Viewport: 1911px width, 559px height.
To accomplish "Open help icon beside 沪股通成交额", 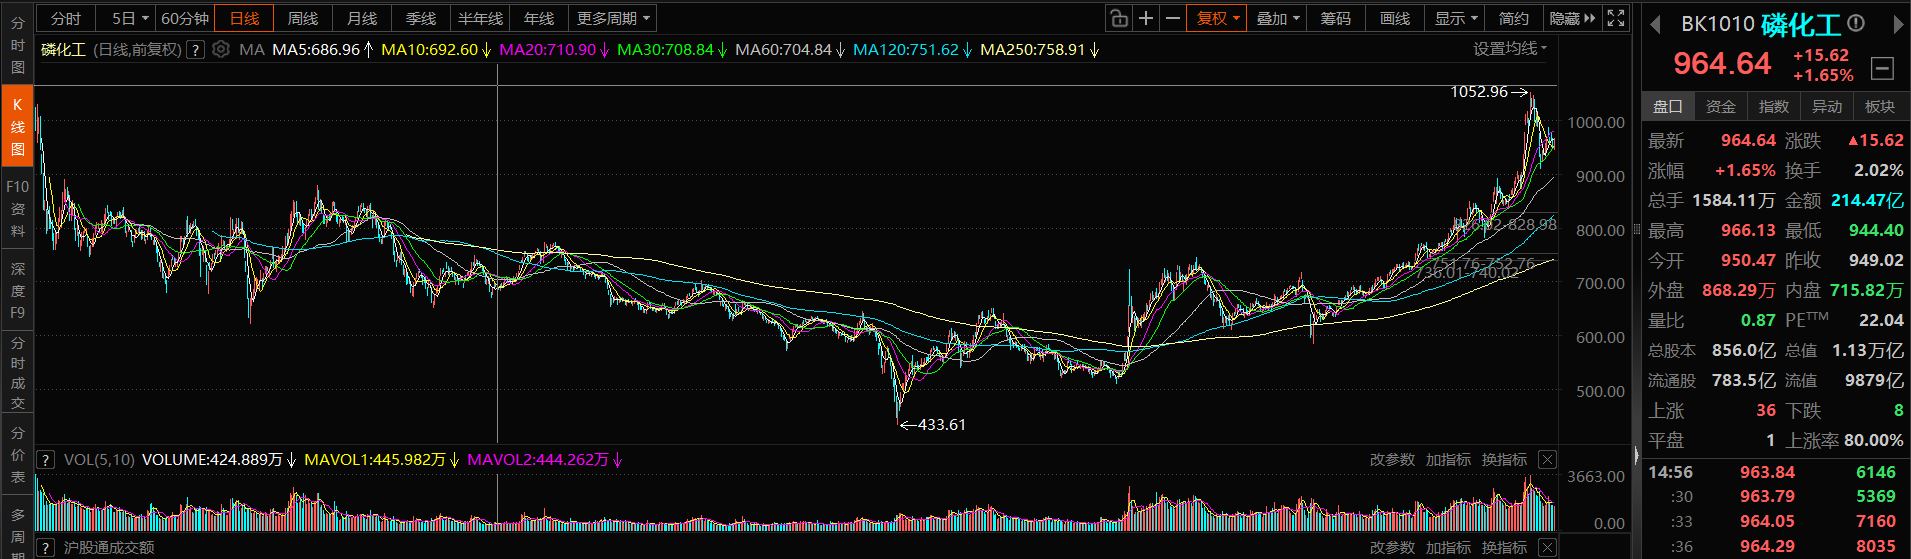I will click(x=45, y=547).
